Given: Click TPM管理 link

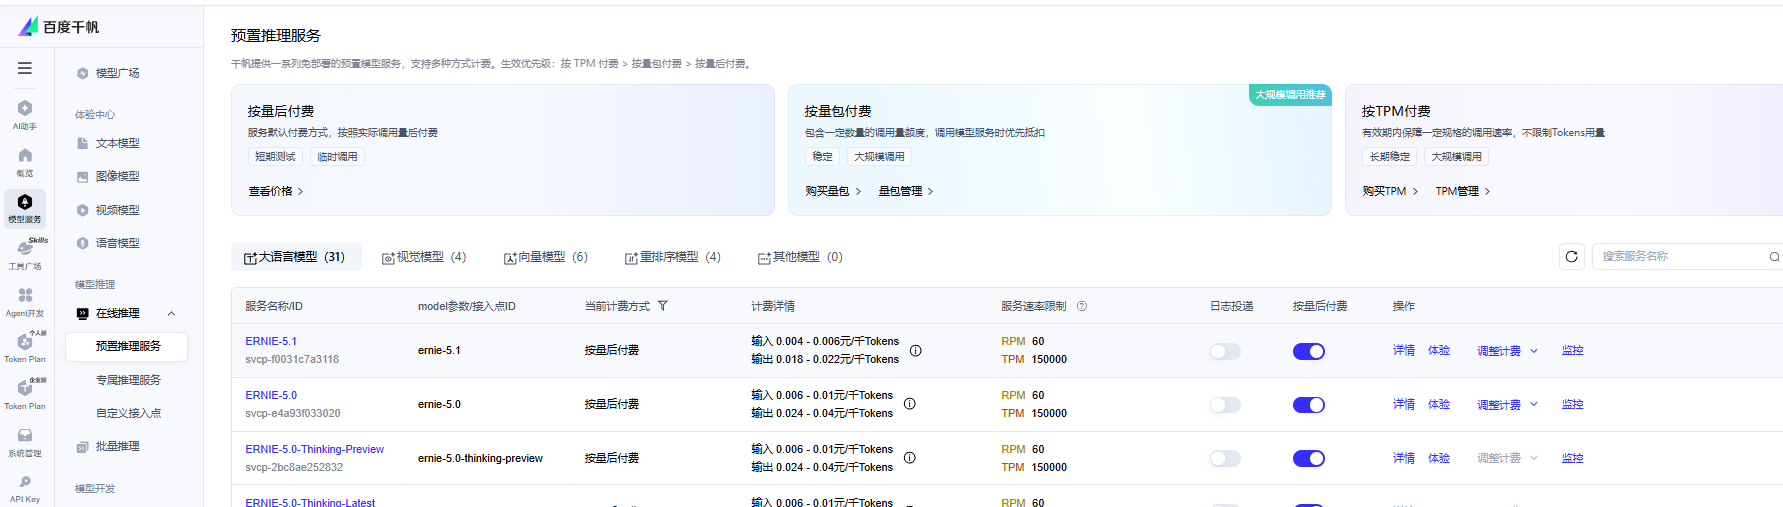Looking at the screenshot, I should [x=1463, y=191].
